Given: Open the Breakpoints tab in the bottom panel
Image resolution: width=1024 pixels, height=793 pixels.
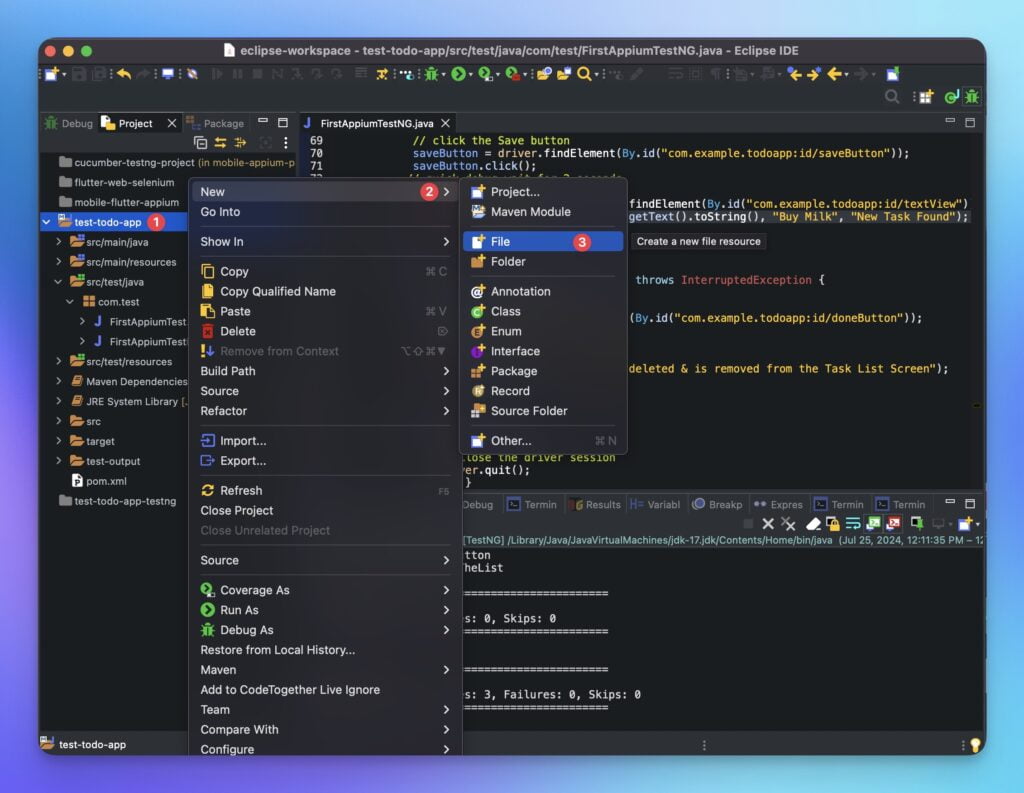Looking at the screenshot, I should coord(717,504).
